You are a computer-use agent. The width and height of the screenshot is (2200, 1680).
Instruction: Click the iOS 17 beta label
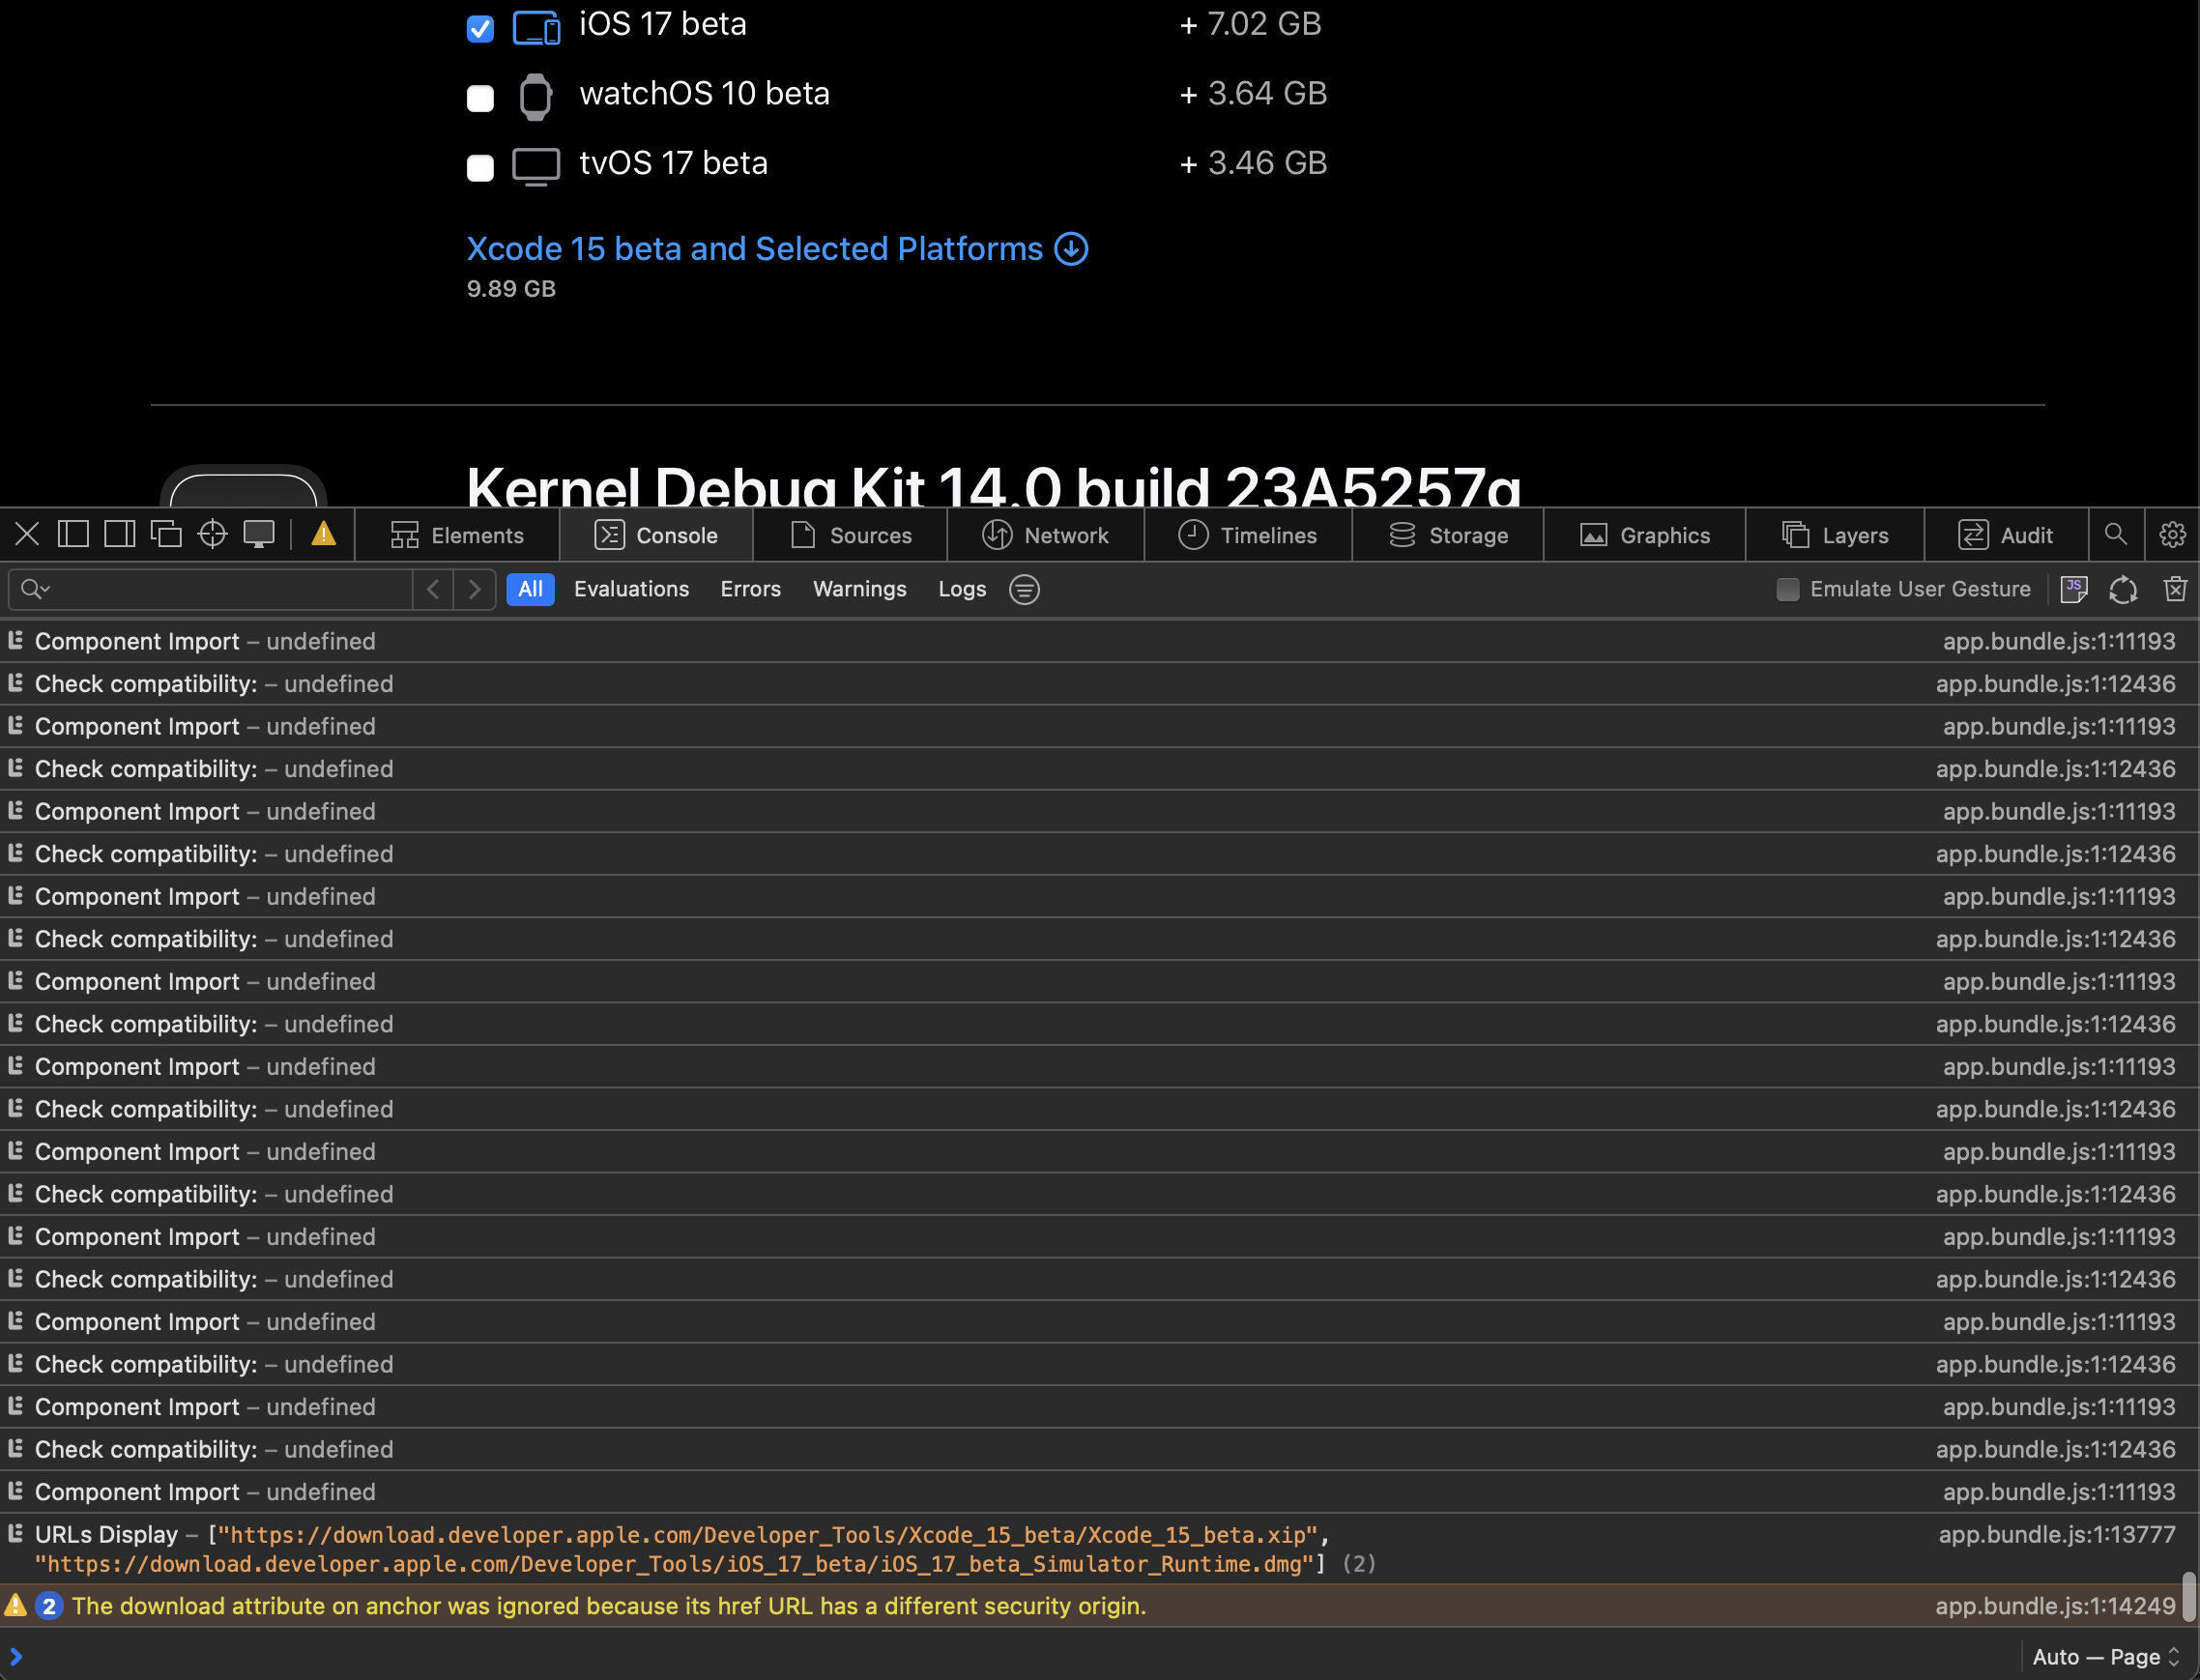tap(663, 24)
